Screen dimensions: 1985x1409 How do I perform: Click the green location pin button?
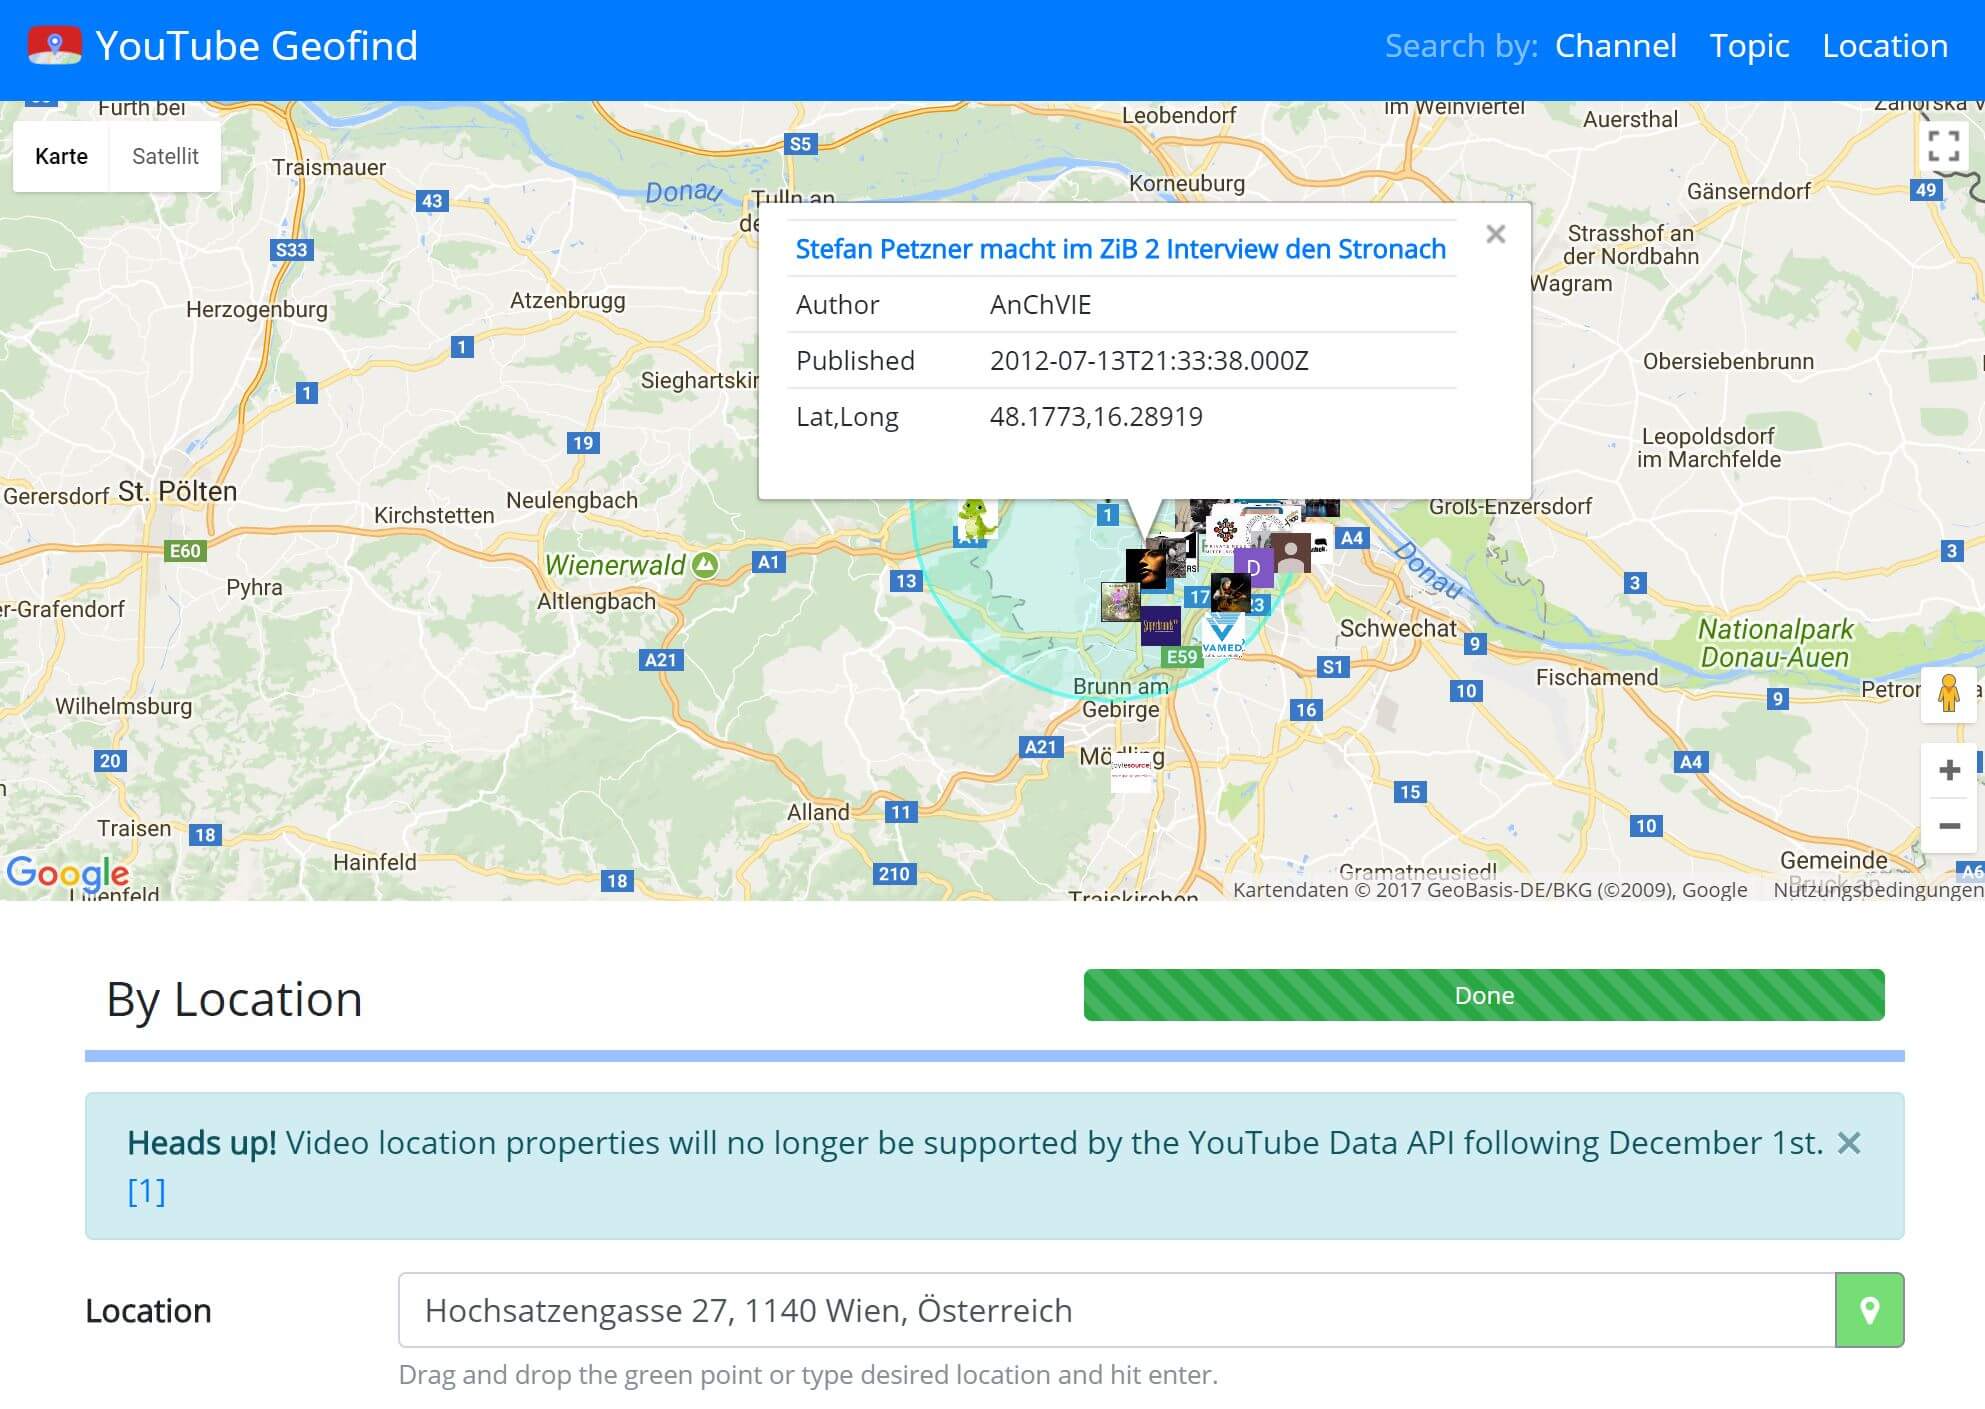click(x=1869, y=1310)
